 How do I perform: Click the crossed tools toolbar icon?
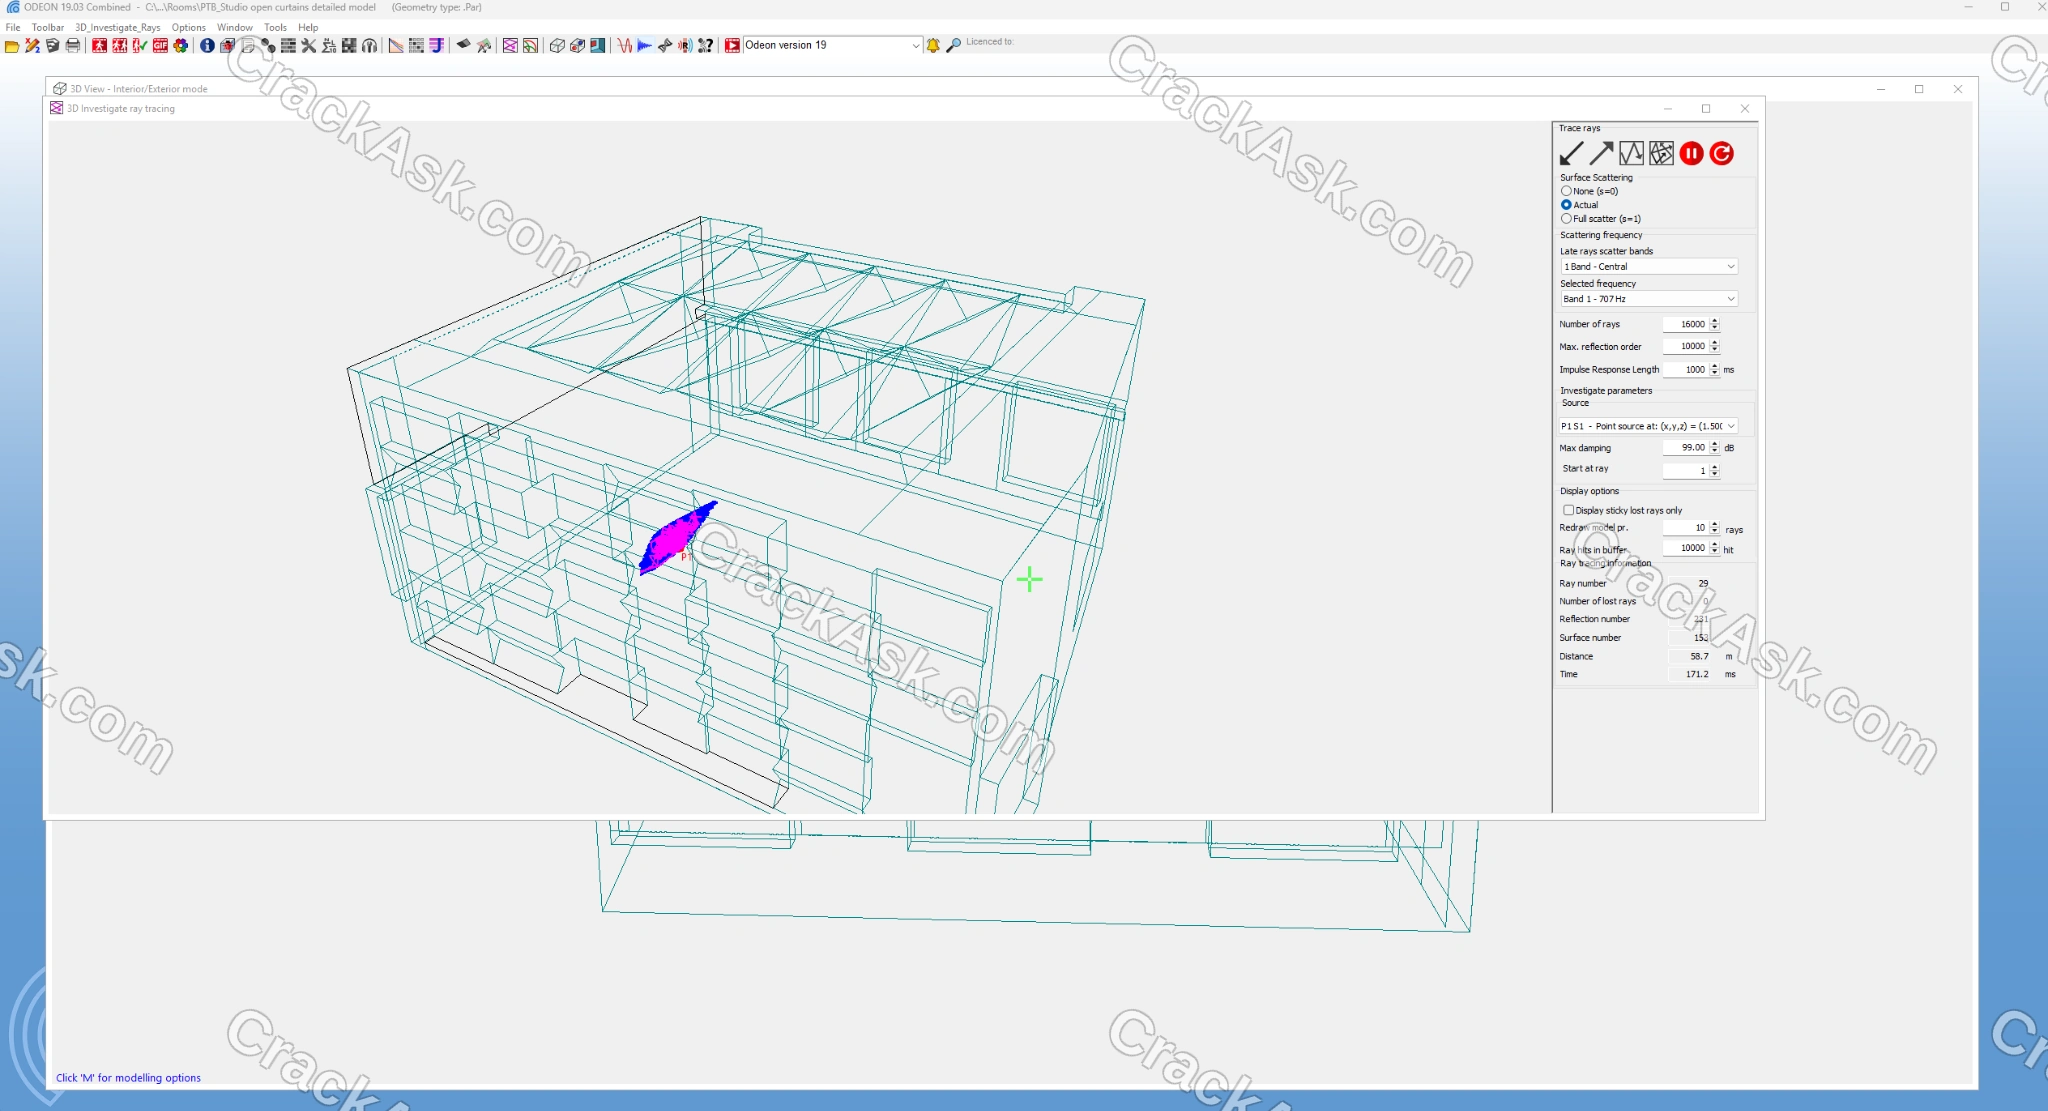coord(308,46)
